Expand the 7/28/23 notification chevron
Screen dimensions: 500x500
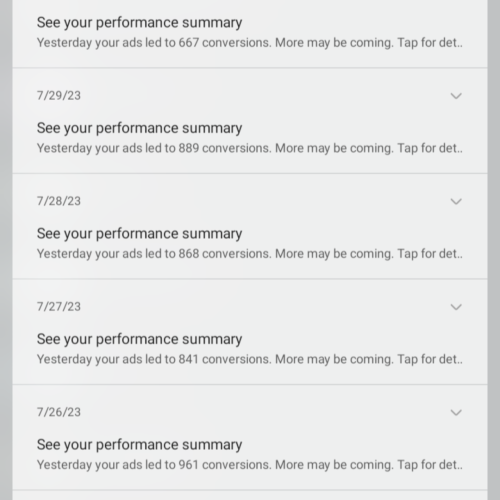point(456,201)
